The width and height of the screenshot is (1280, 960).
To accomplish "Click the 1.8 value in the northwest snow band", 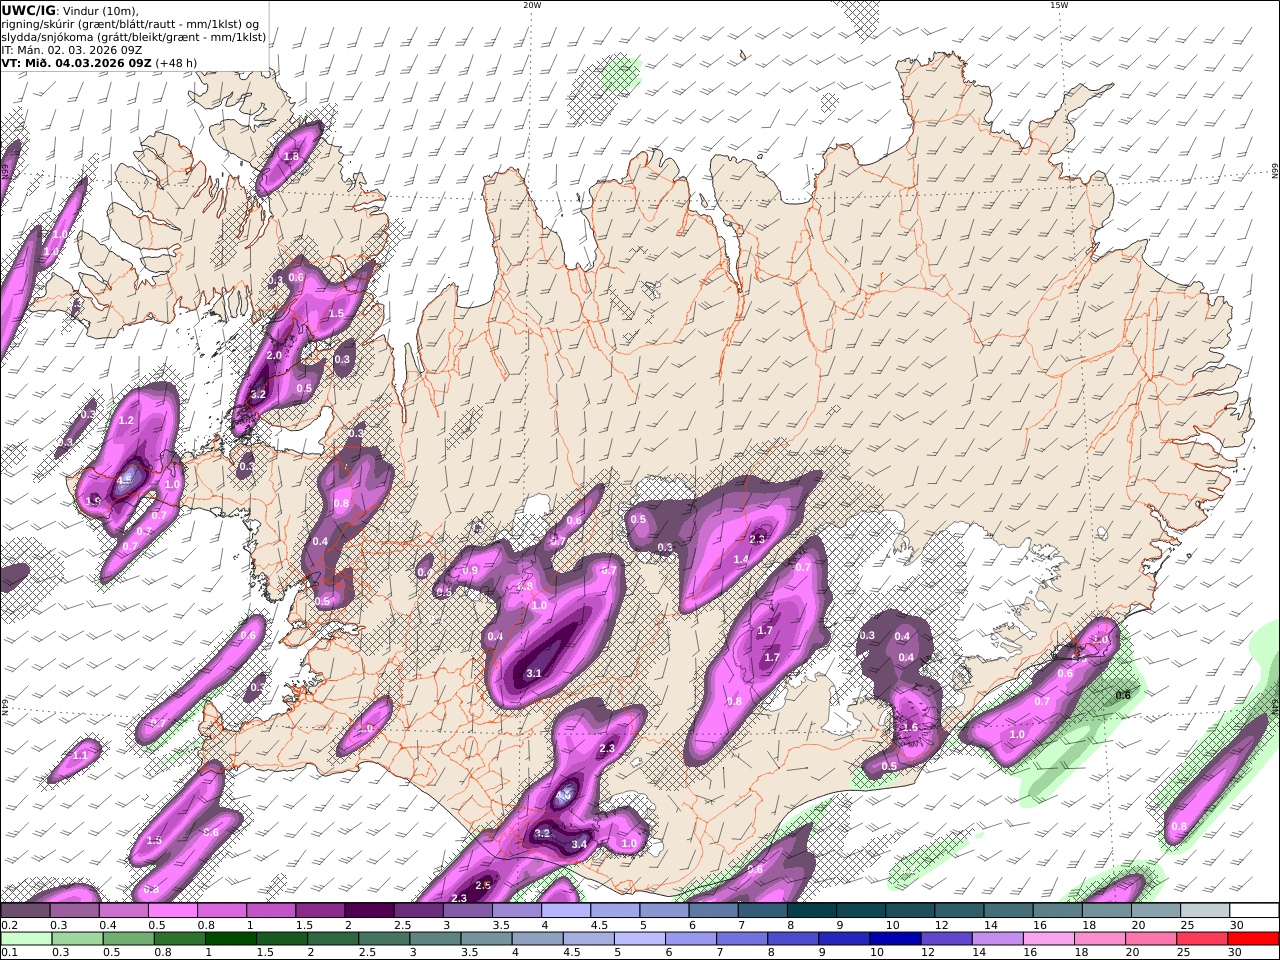I will 291,156.
